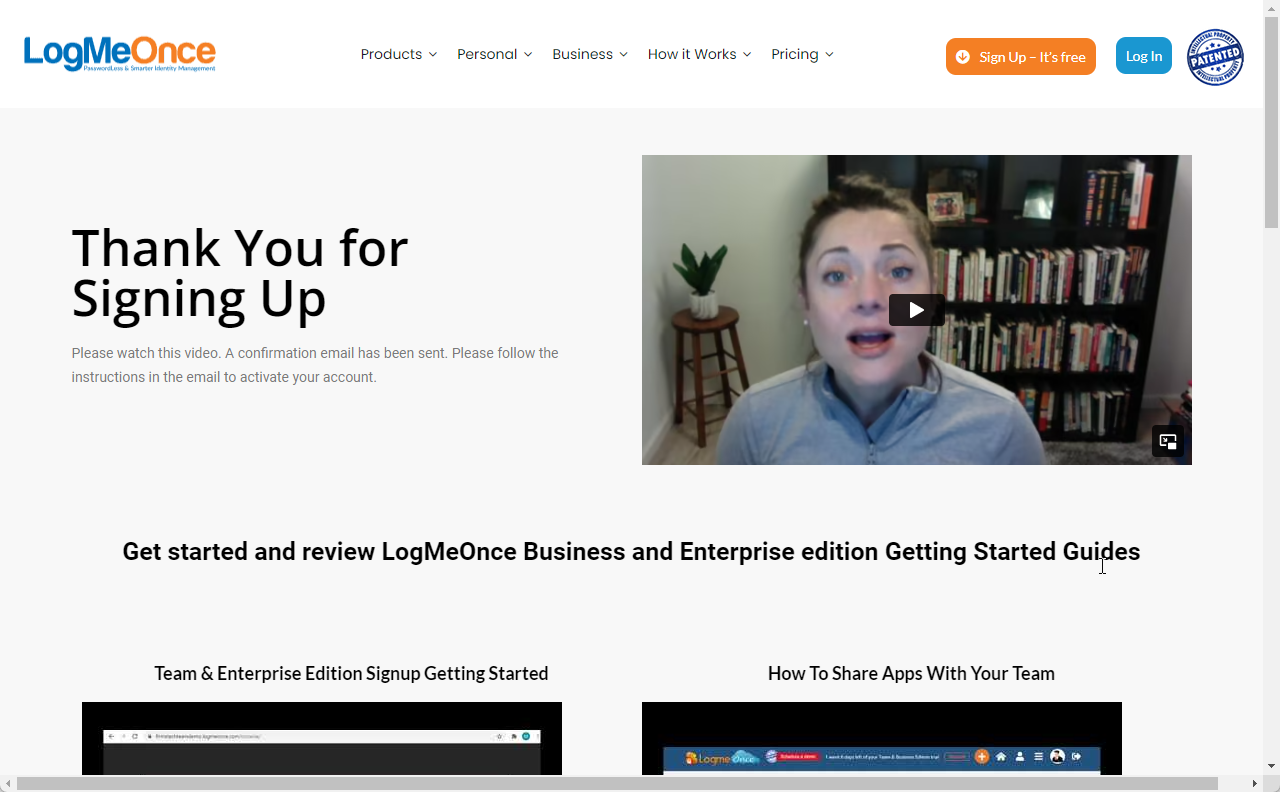Click the scroll right arrow
Viewport: 1280px width, 792px height.
[1256, 783]
